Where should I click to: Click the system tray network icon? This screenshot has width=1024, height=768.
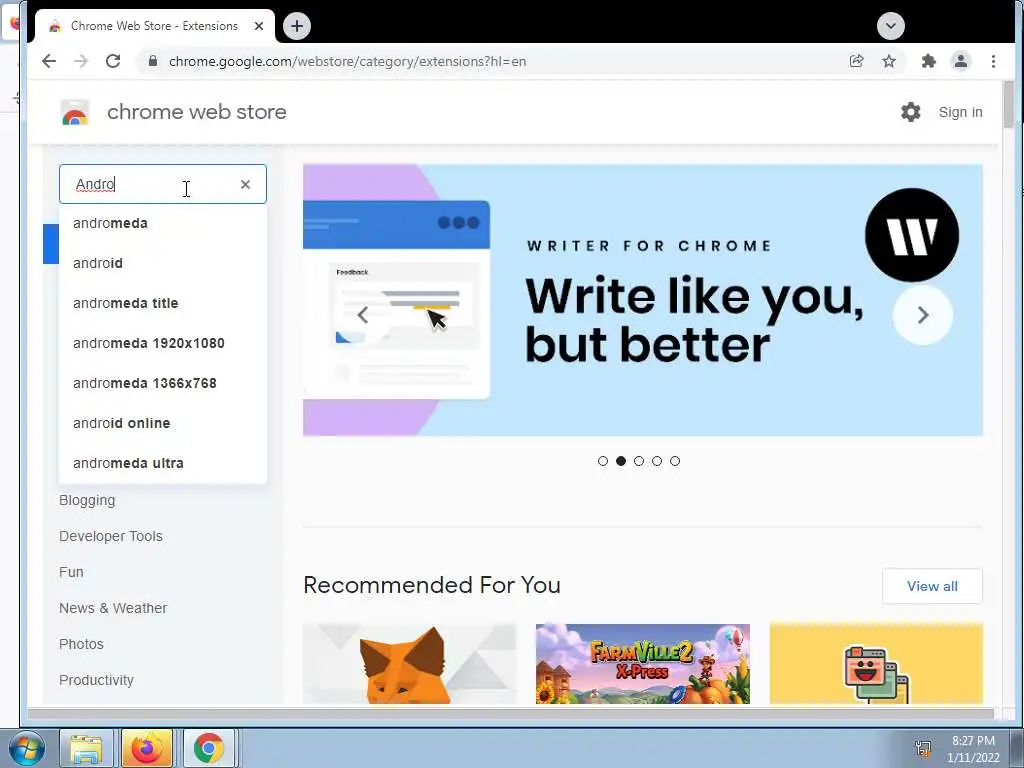(x=923, y=748)
